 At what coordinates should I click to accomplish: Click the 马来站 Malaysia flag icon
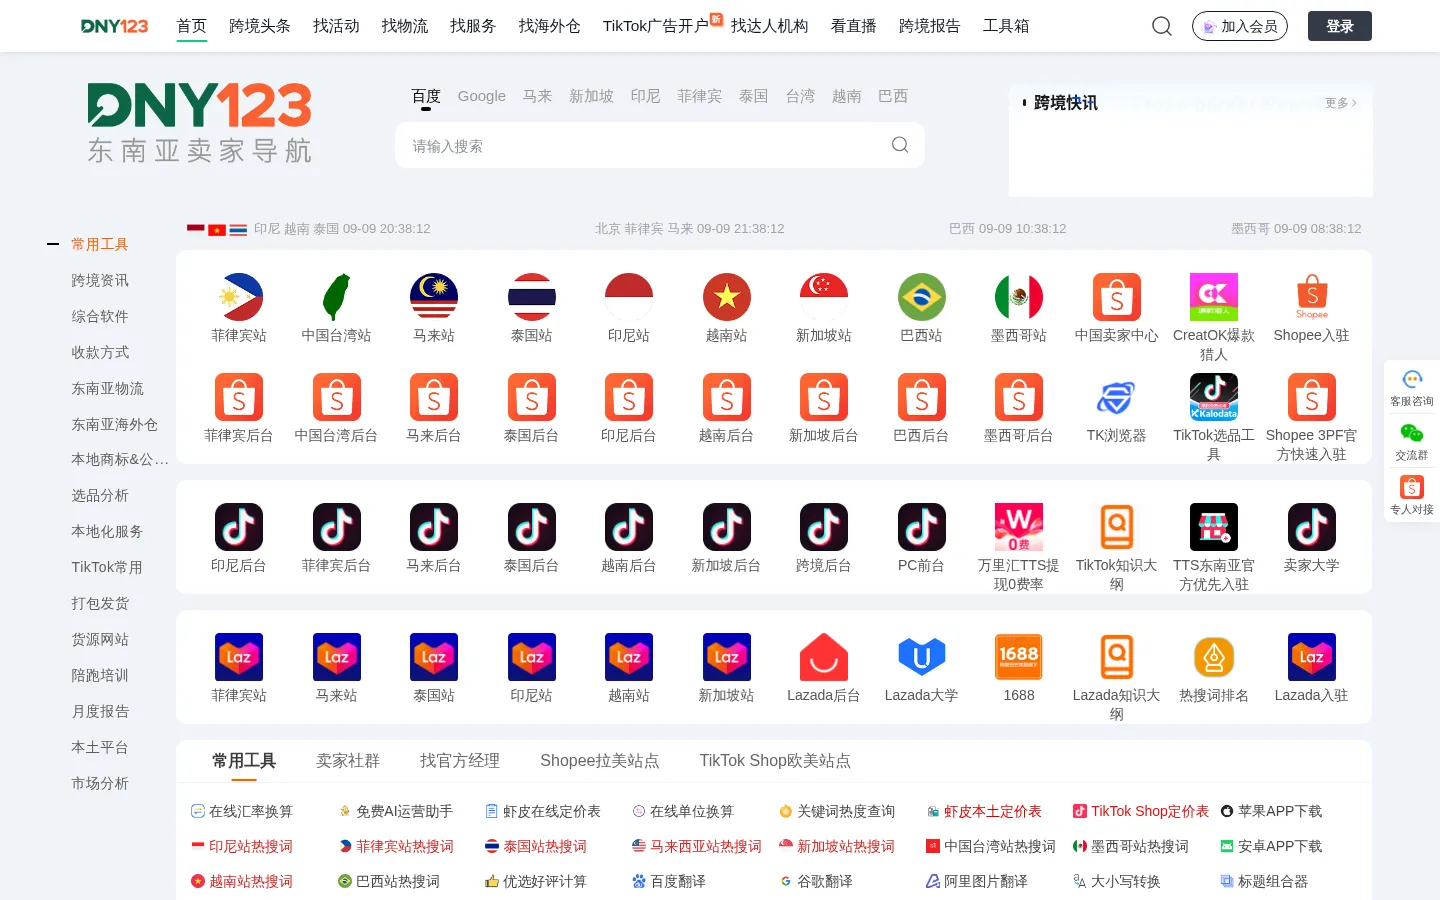point(434,297)
